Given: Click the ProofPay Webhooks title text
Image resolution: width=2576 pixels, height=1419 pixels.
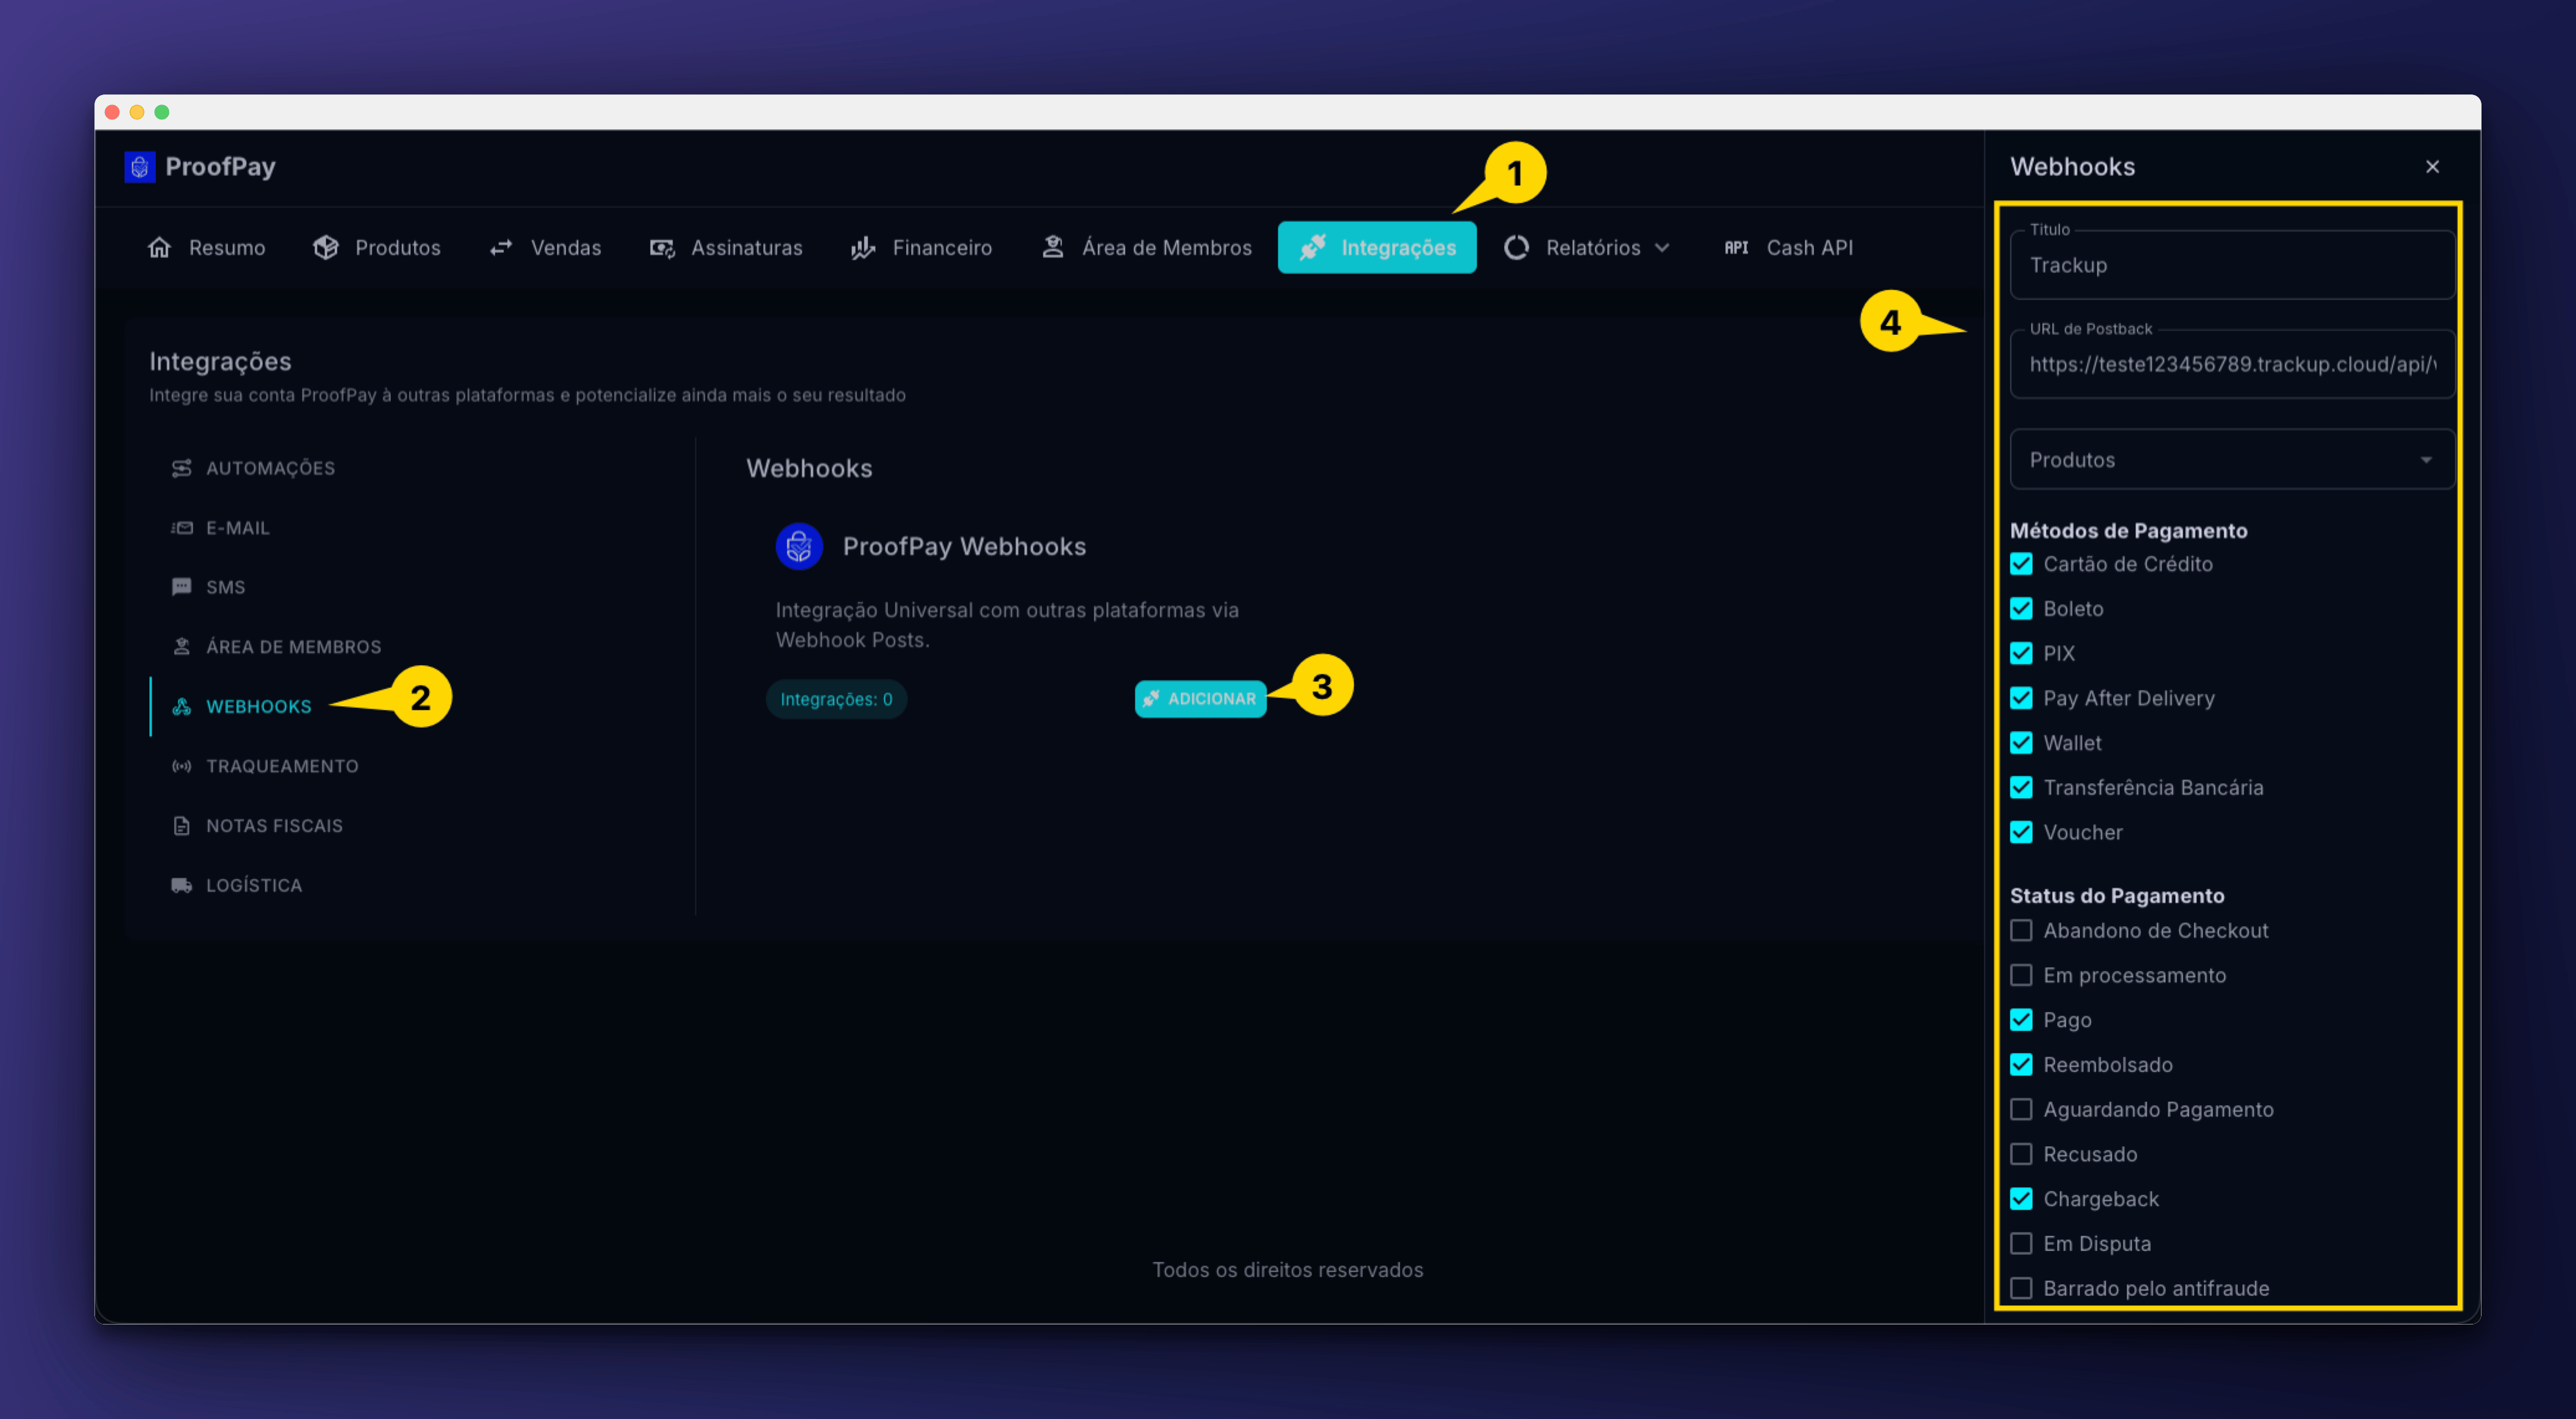Looking at the screenshot, I should click(964, 546).
